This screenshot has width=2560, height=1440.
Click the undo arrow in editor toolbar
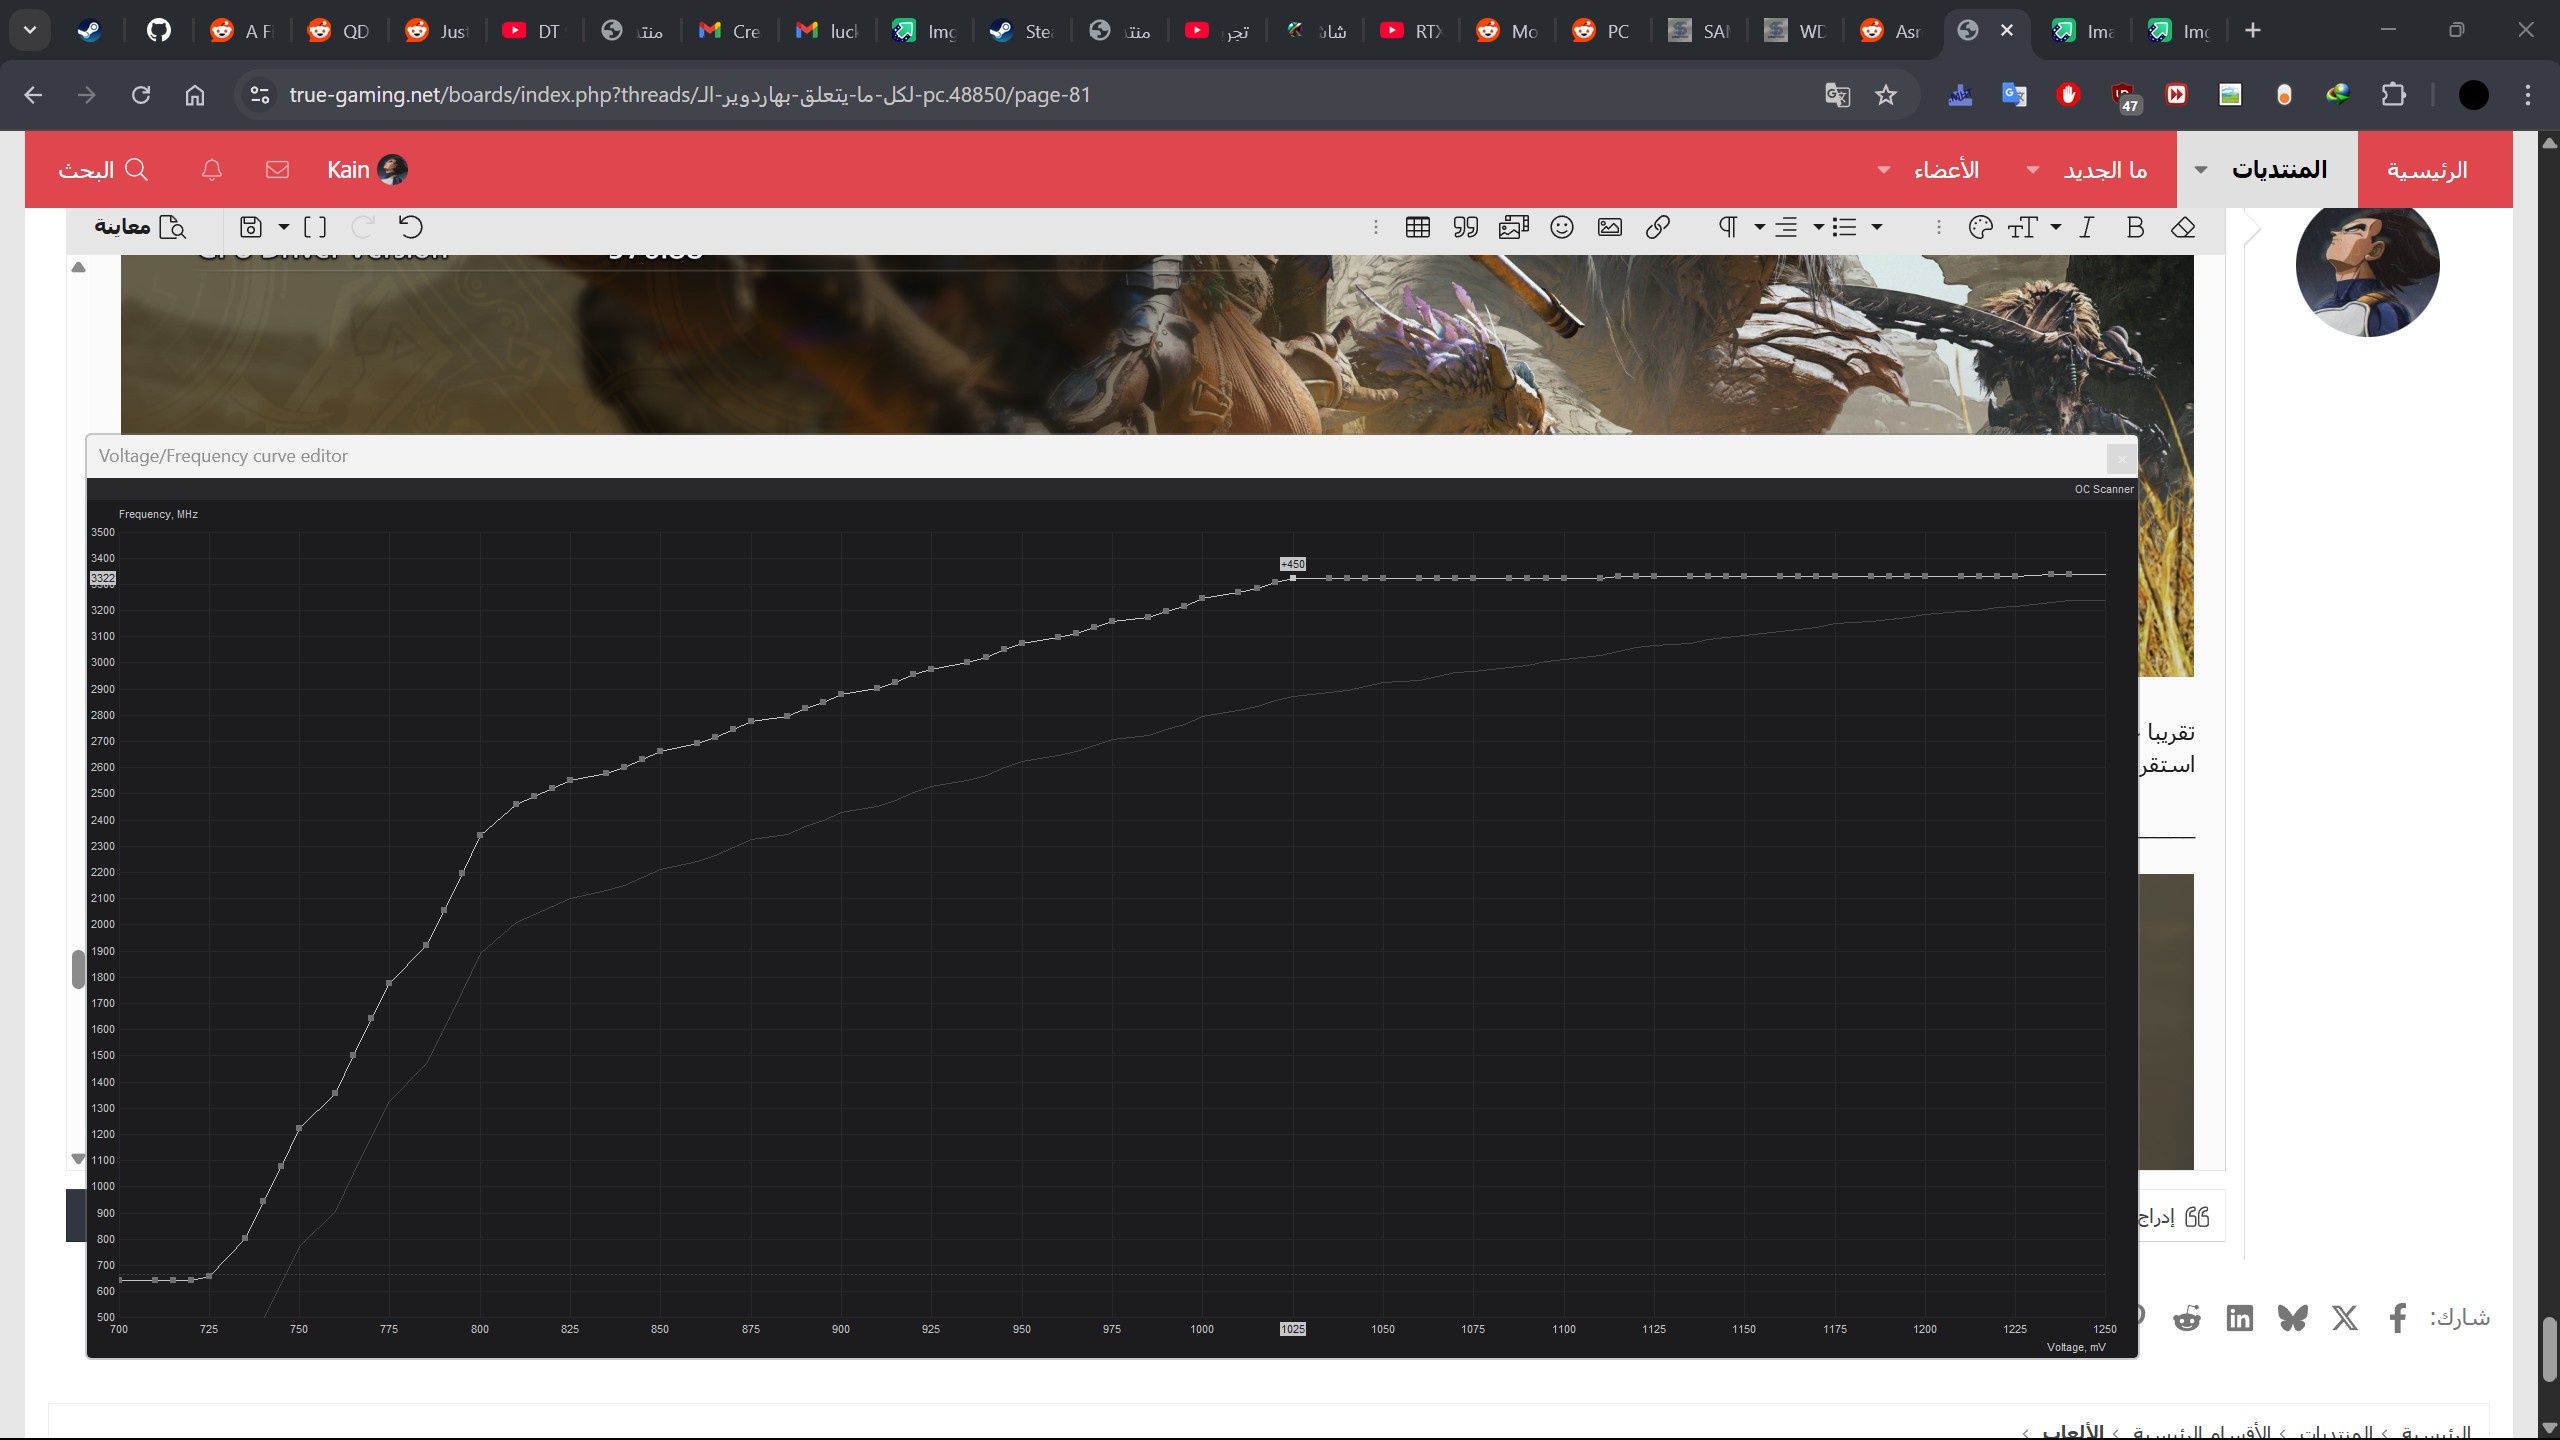[411, 228]
